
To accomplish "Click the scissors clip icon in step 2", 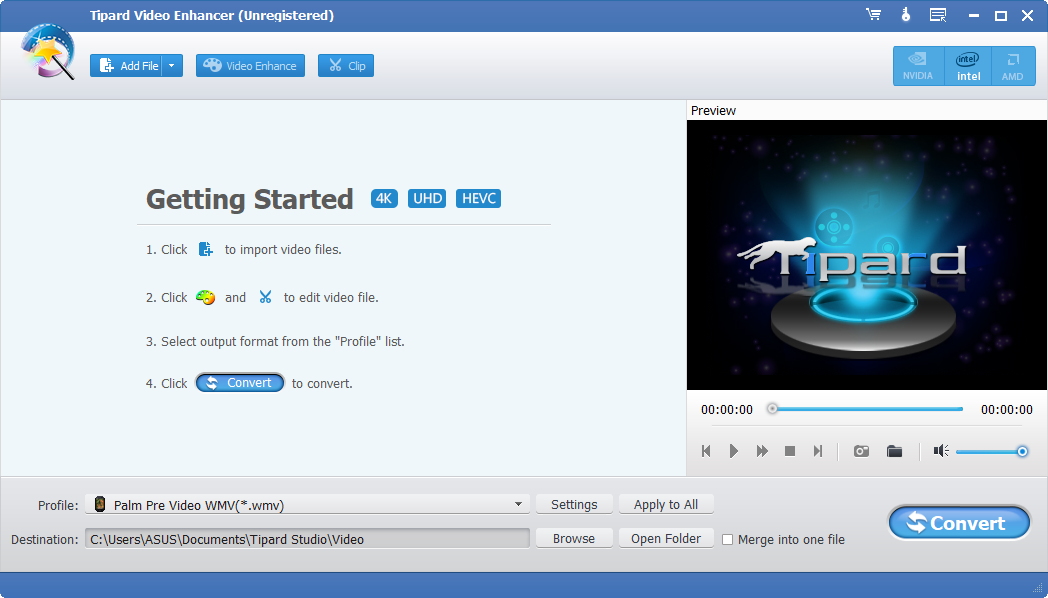I will 265,297.
